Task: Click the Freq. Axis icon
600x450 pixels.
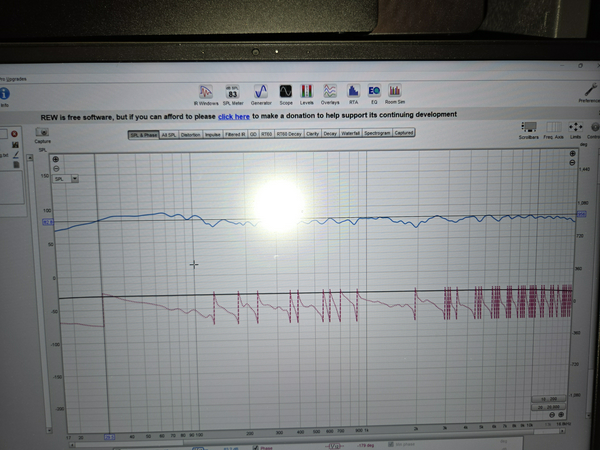Action: coord(553,130)
